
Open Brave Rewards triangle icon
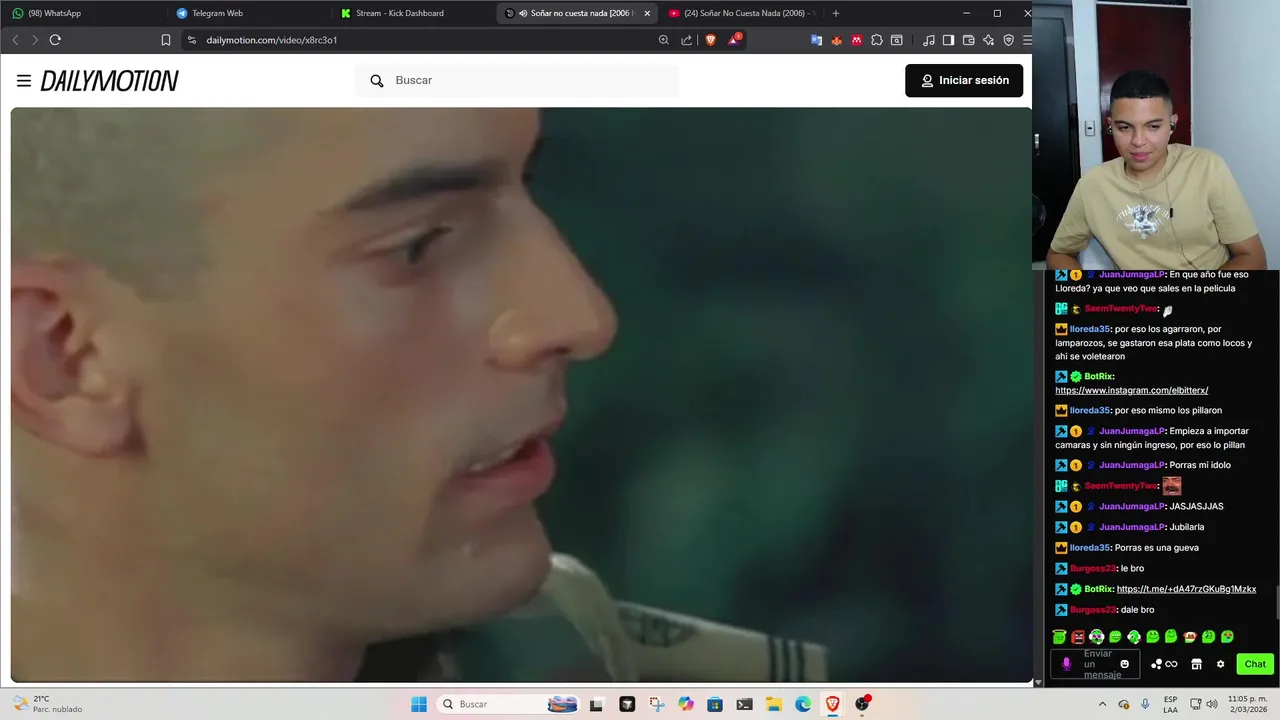(735, 40)
